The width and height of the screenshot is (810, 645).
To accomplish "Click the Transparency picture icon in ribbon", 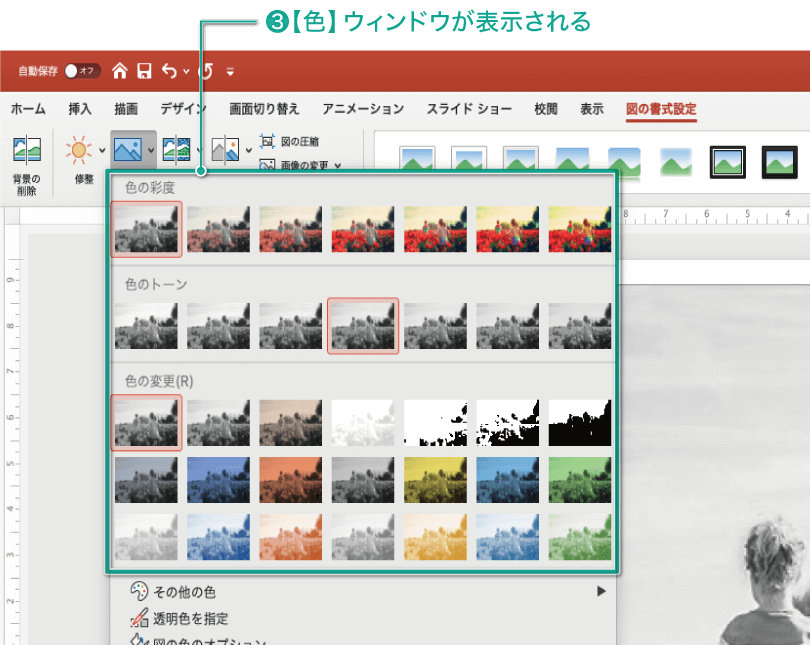I will point(225,150).
